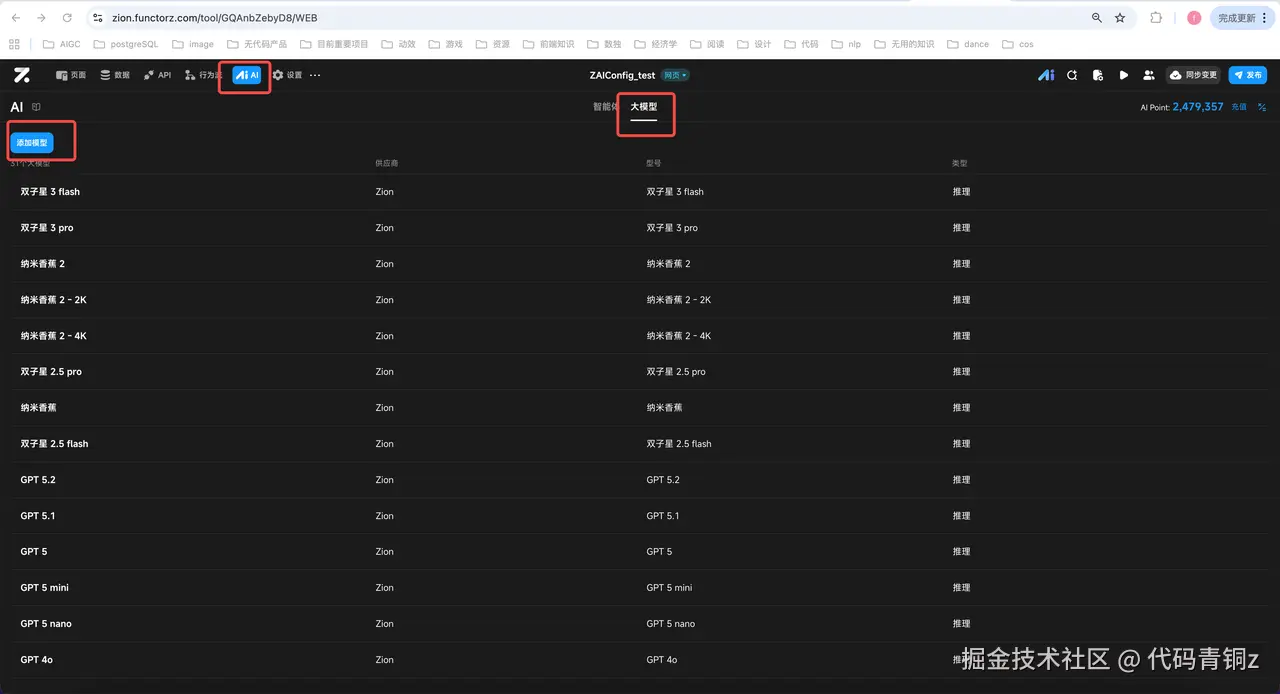The width and height of the screenshot is (1280, 694).
Task: Select the 双子星 2.5 pro model row
Action: [x=640, y=372]
